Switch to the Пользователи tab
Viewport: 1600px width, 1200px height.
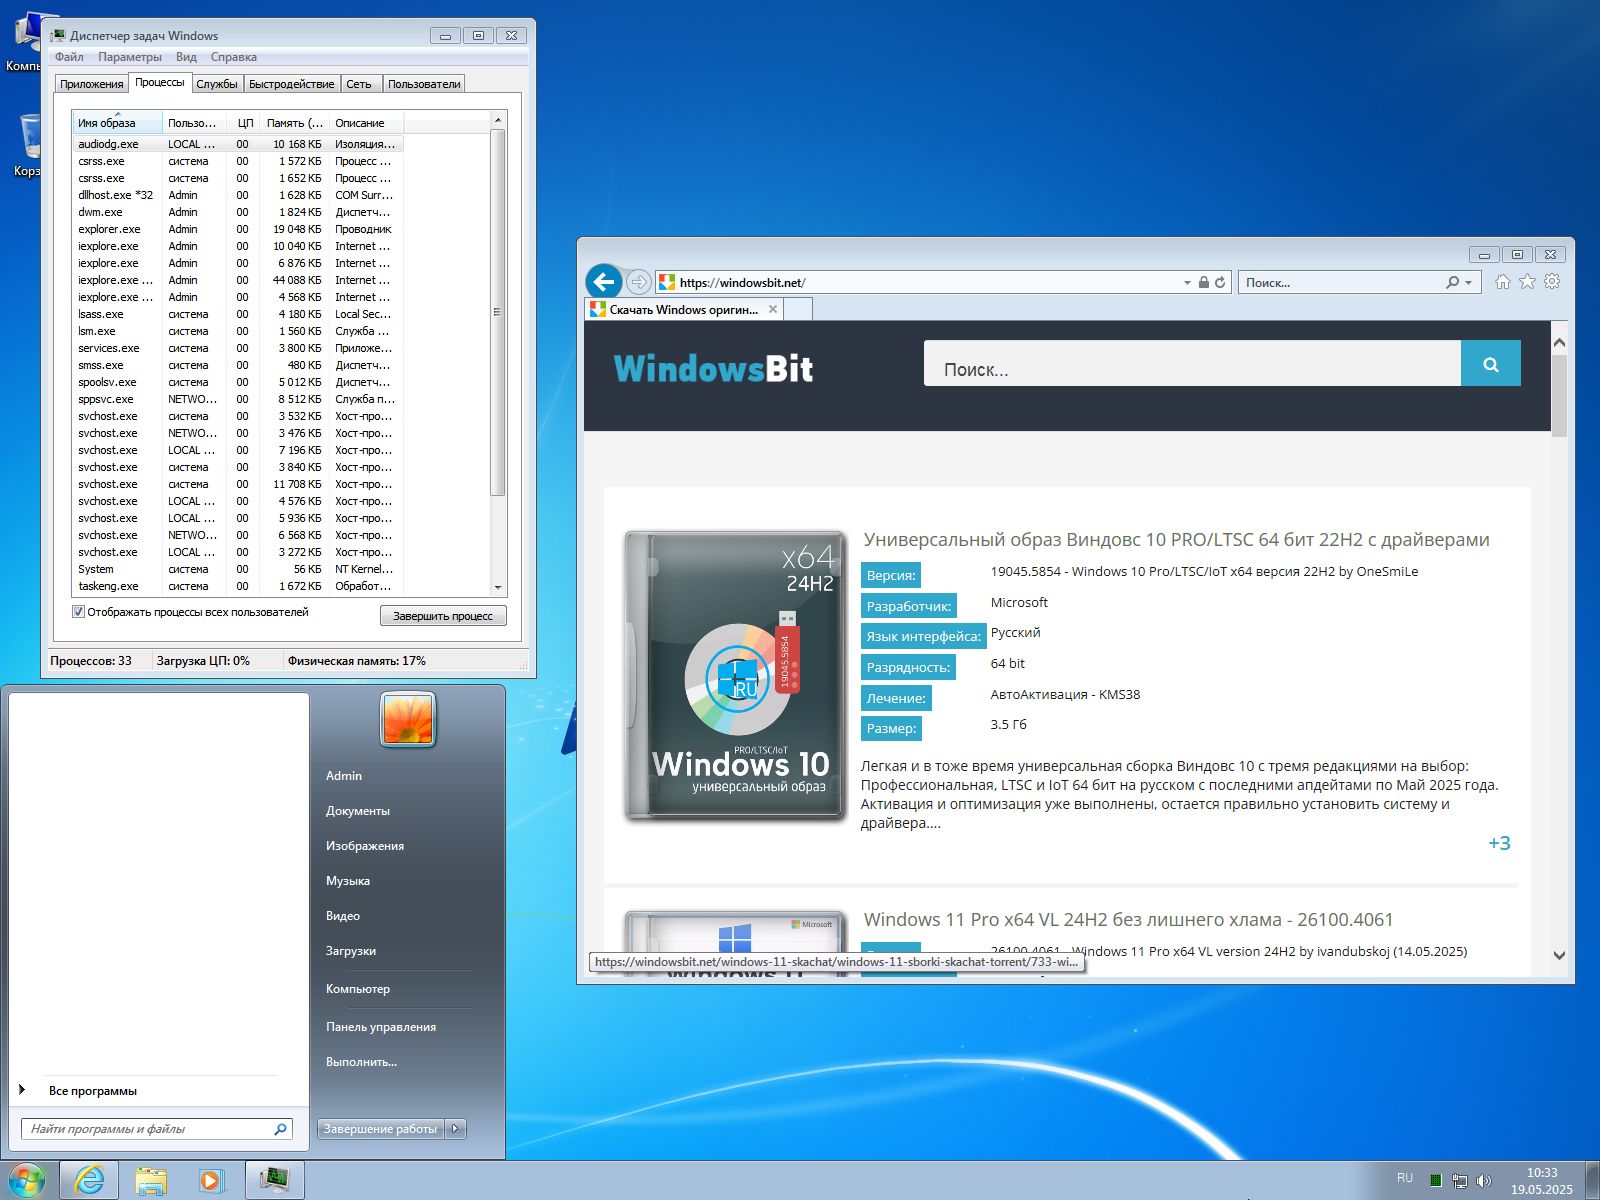(424, 84)
